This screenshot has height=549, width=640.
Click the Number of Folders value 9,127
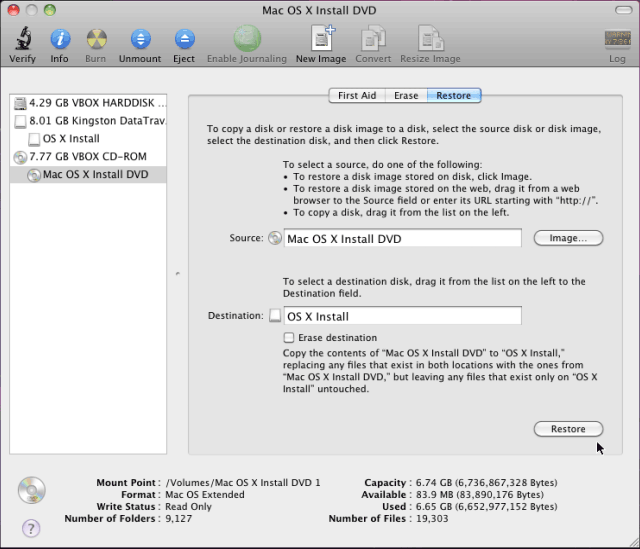click(178, 518)
